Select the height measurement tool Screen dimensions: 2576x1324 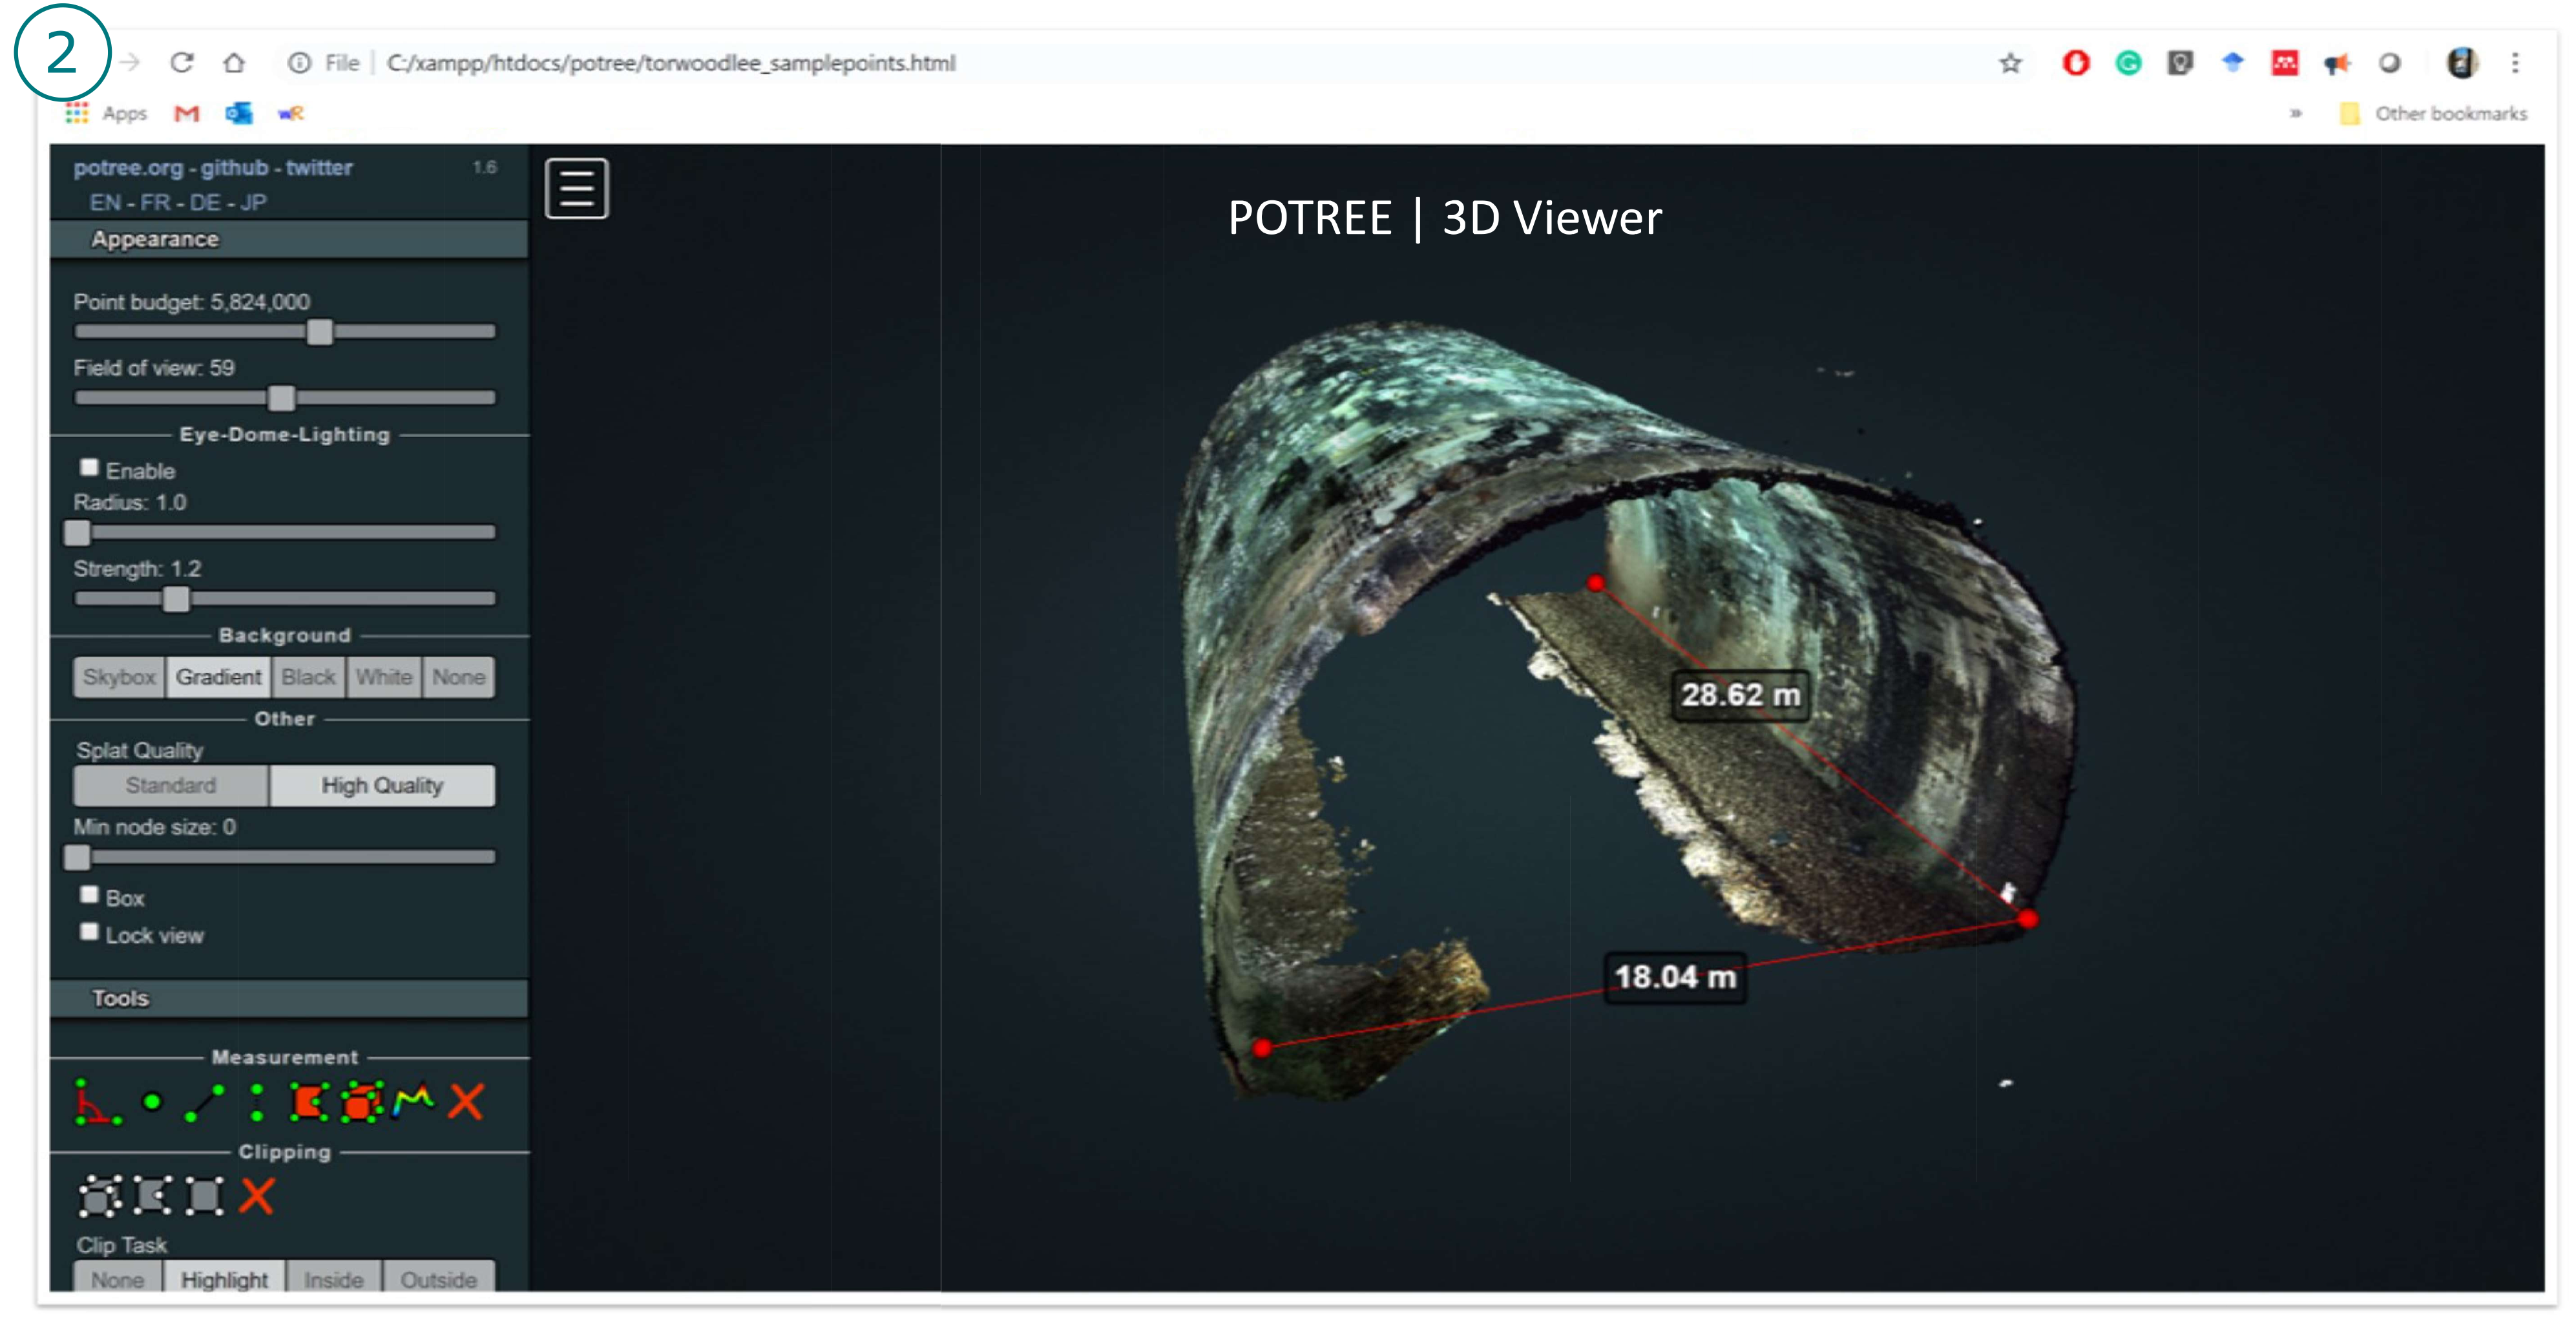click(x=257, y=1102)
